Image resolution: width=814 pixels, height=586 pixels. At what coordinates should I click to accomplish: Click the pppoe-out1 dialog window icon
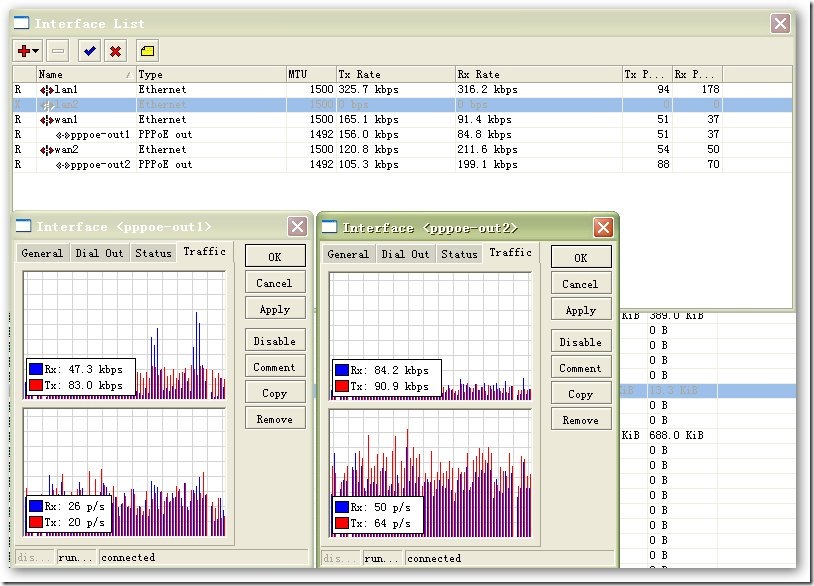23,226
